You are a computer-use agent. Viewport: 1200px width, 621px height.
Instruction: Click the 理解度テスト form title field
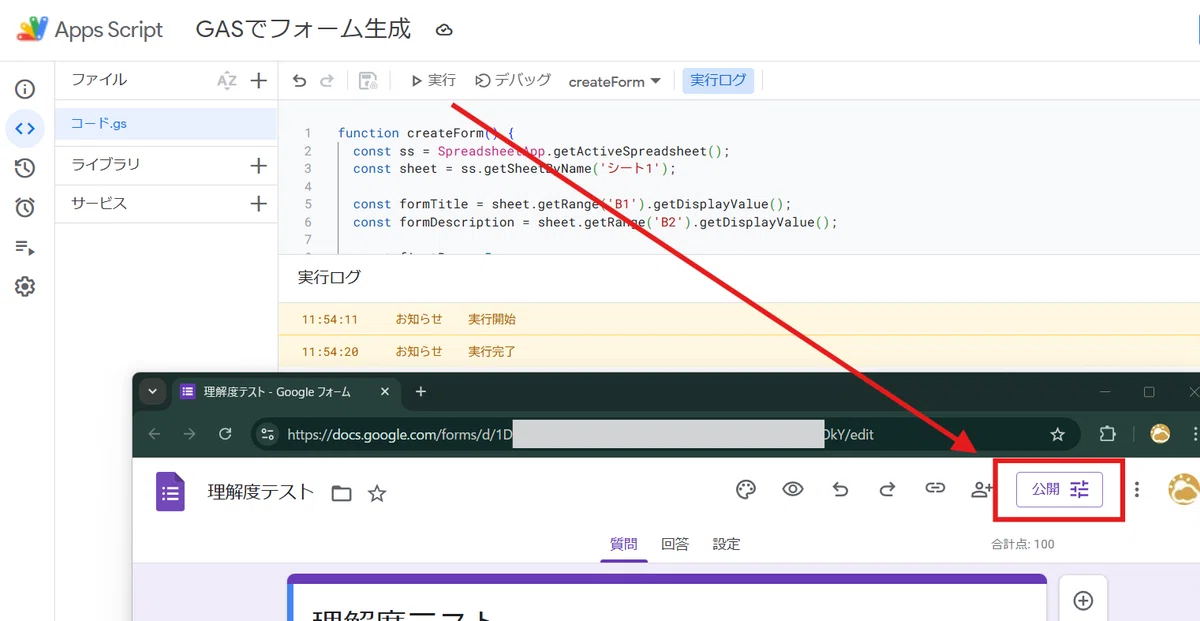pyautogui.click(x=260, y=492)
